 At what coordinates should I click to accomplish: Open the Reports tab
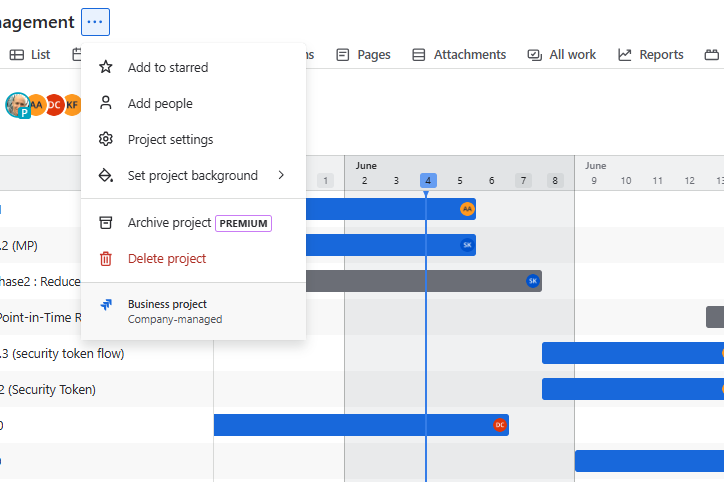[651, 54]
